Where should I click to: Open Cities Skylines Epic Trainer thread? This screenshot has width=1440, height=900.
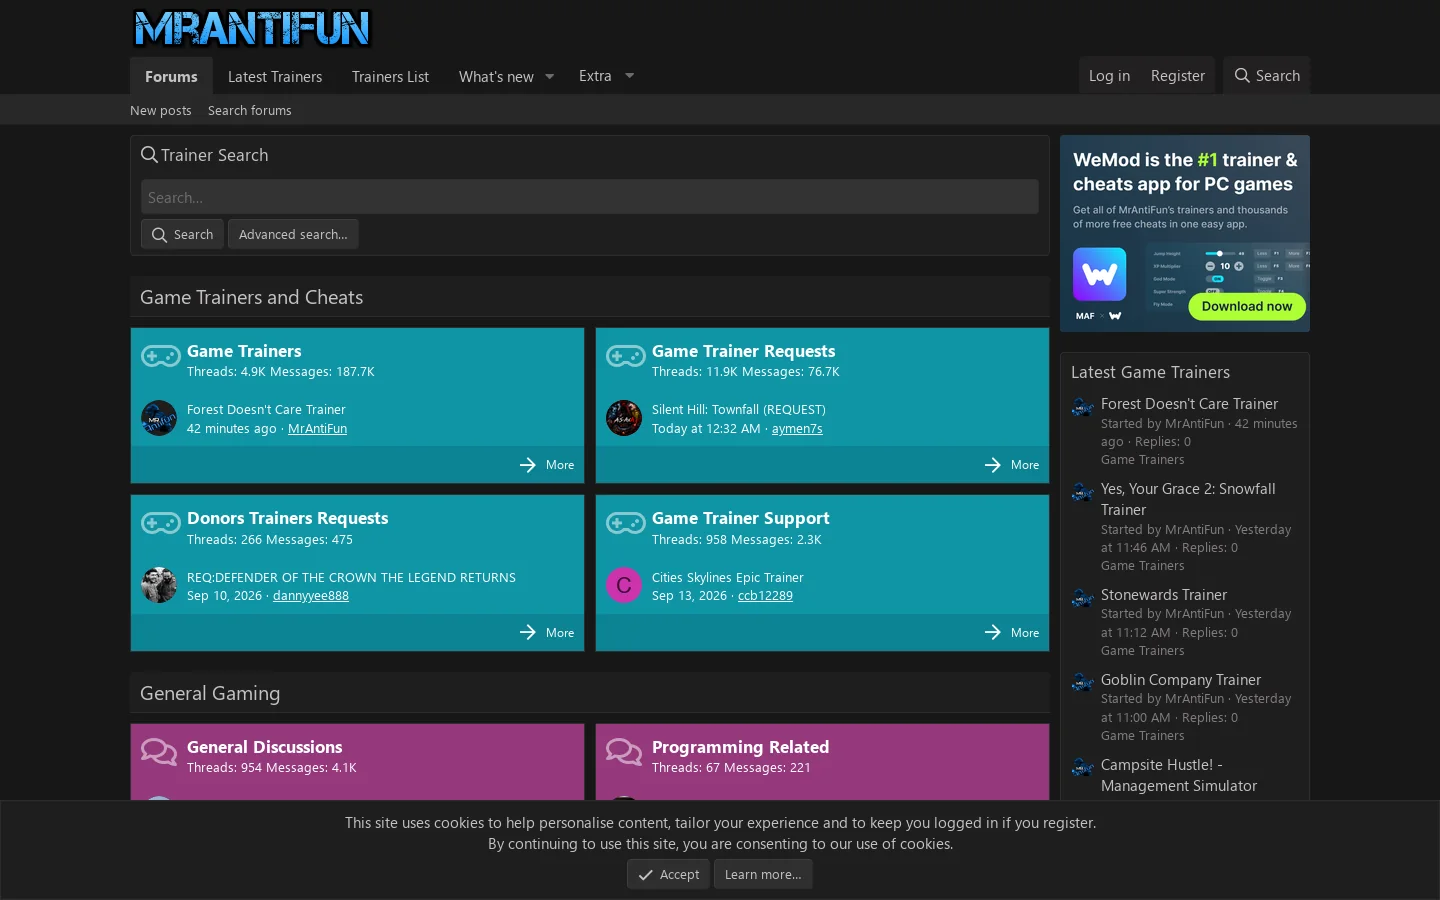[x=728, y=577]
